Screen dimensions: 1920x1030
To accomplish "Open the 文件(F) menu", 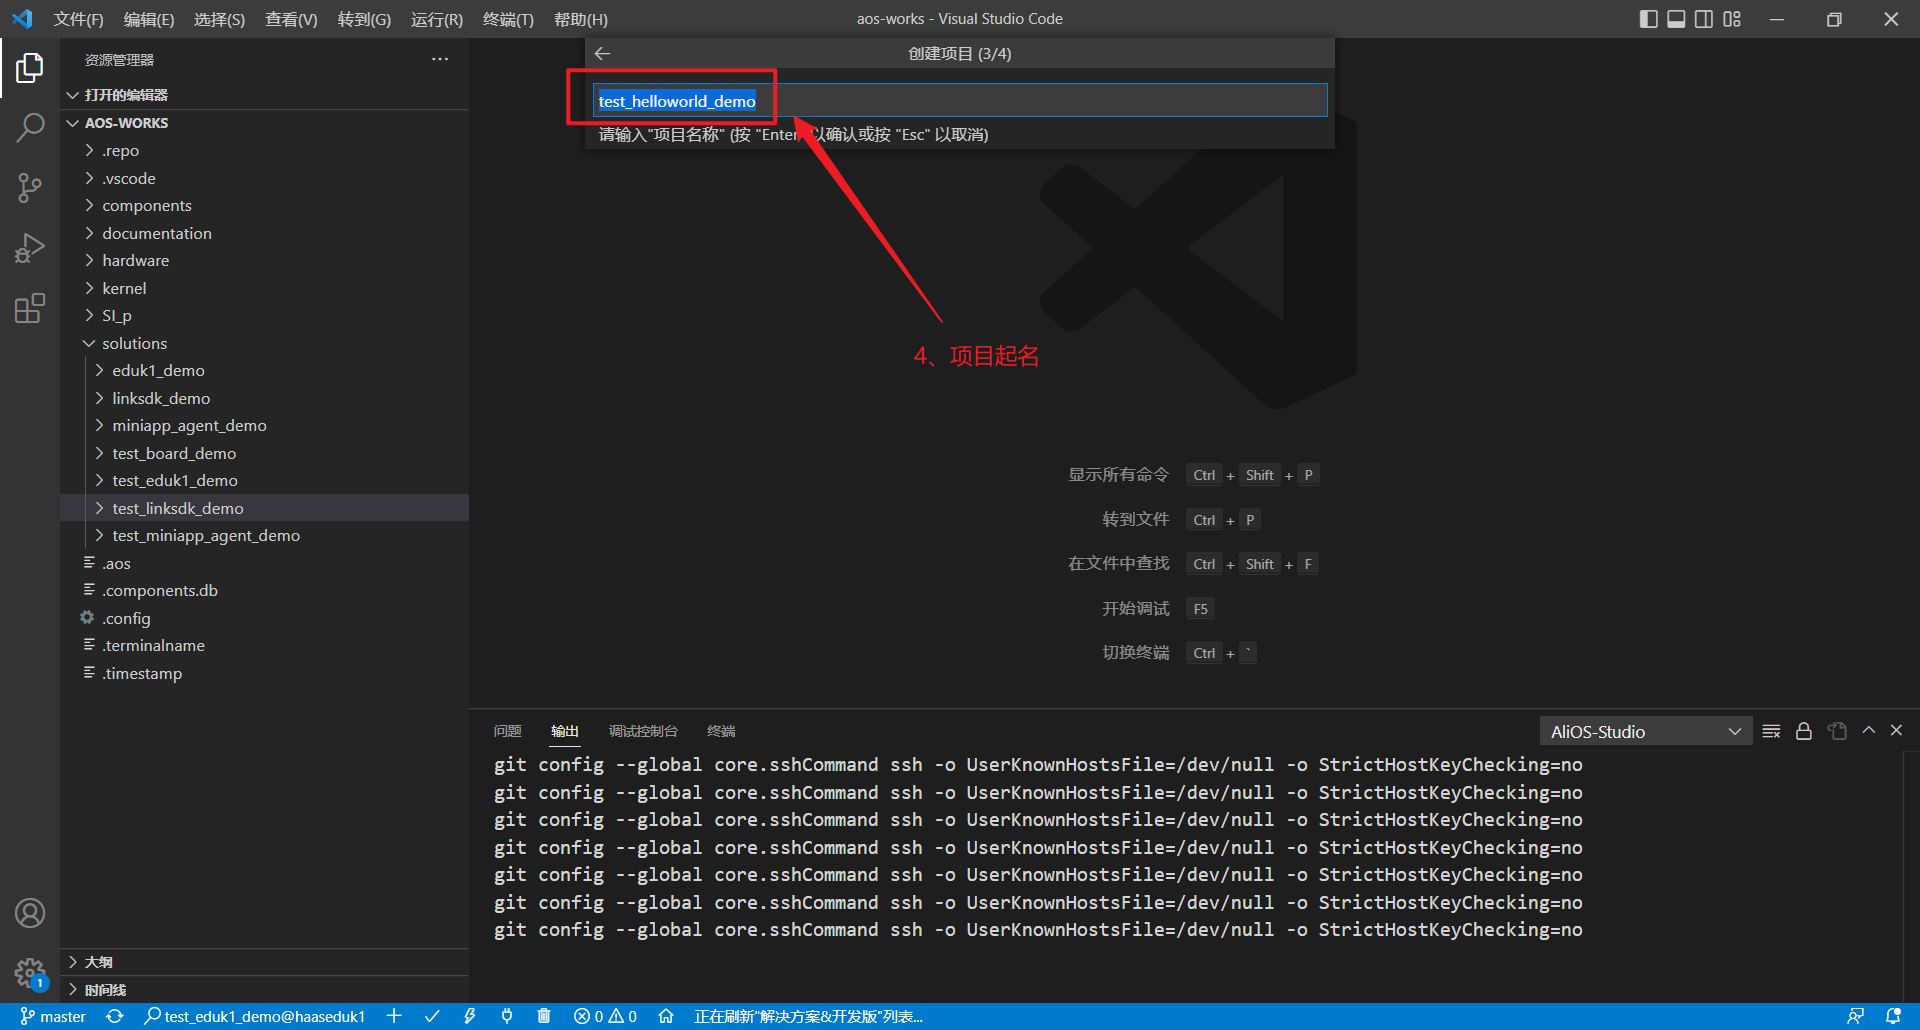I will [x=78, y=19].
